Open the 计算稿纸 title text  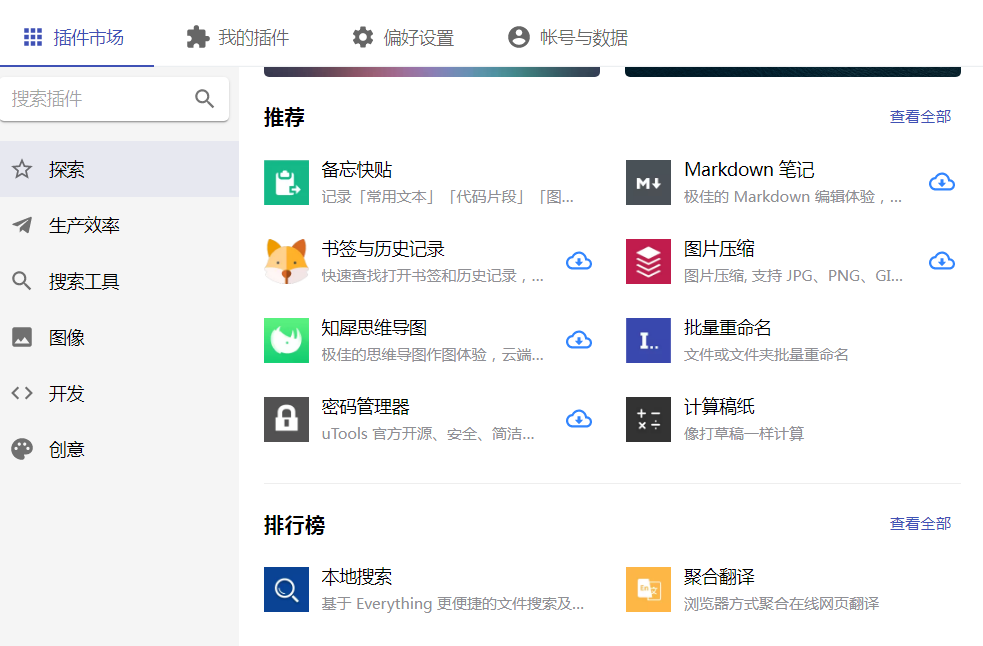click(x=719, y=407)
